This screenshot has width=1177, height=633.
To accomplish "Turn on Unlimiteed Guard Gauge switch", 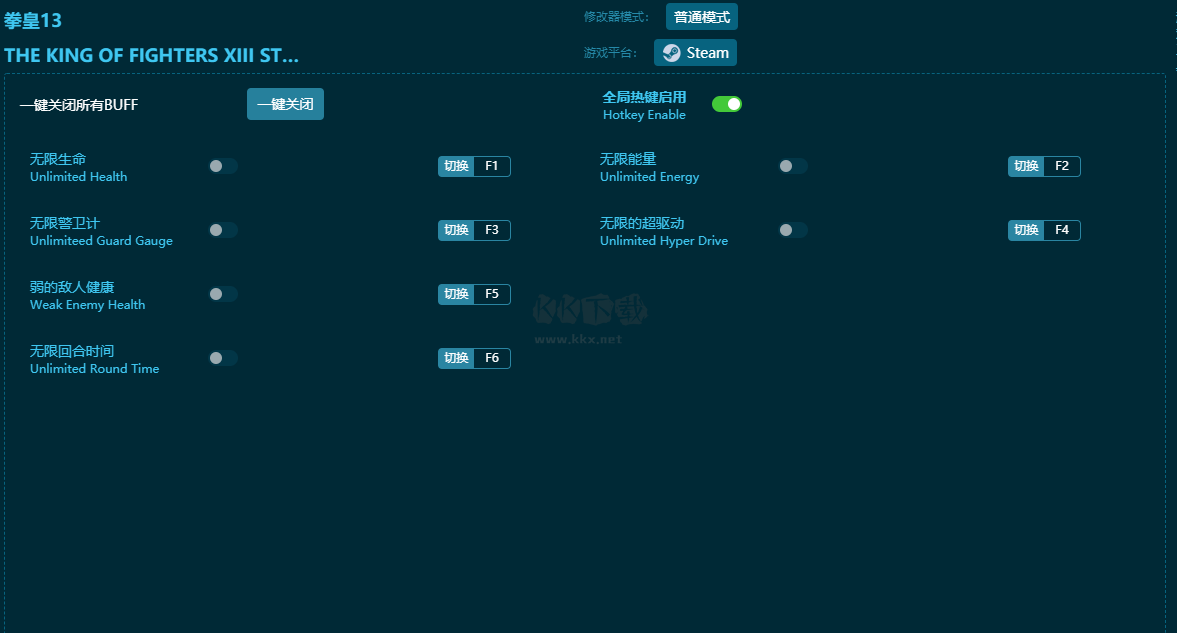I will [223, 230].
